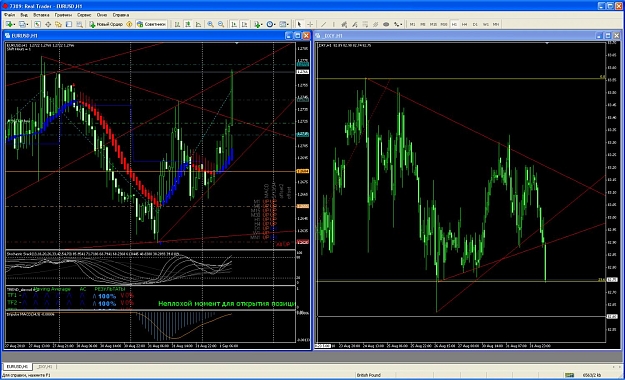Select the Crosshair tool
Image resolution: width=625 pixels, height=380 pixels.
310,24
